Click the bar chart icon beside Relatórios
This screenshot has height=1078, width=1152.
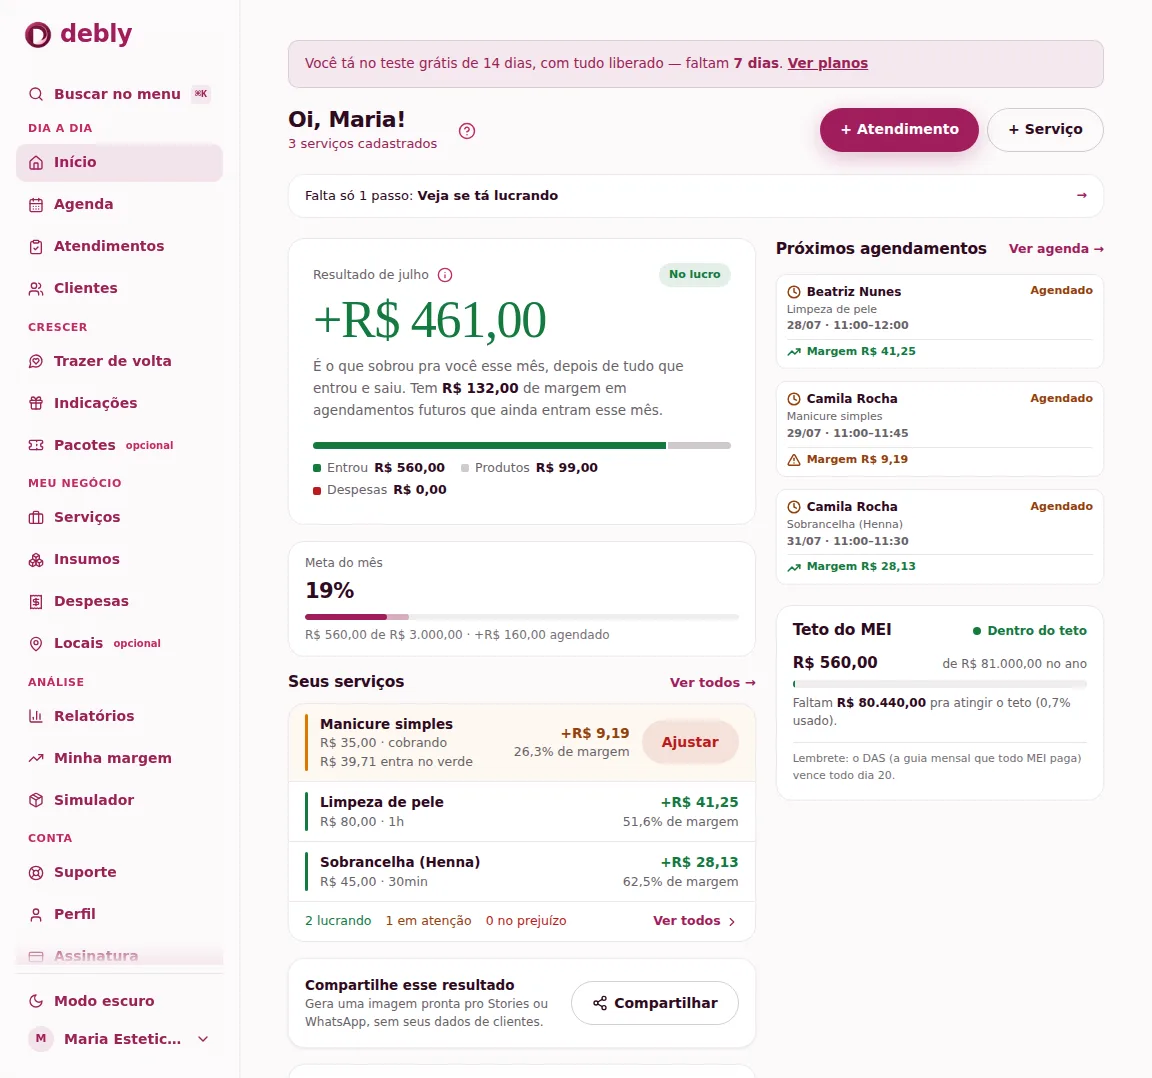[35, 716]
